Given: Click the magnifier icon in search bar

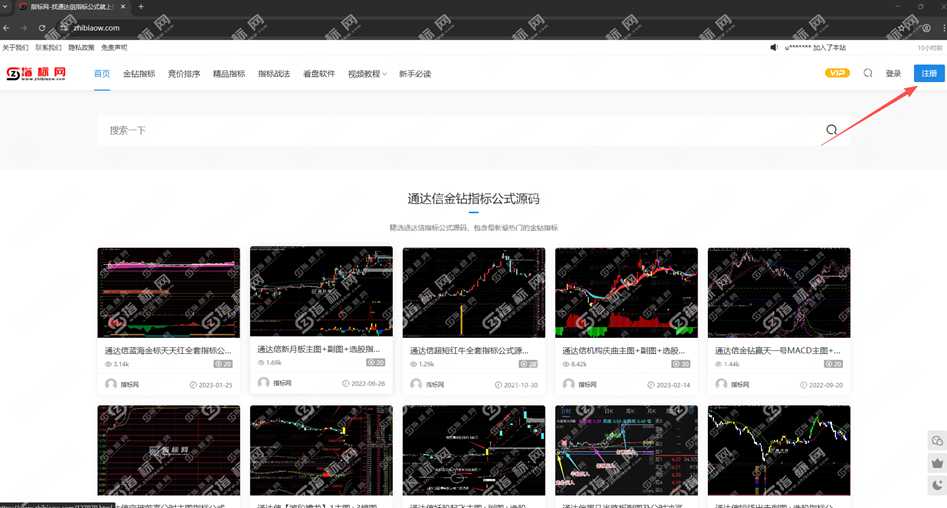Looking at the screenshot, I should coord(831,130).
